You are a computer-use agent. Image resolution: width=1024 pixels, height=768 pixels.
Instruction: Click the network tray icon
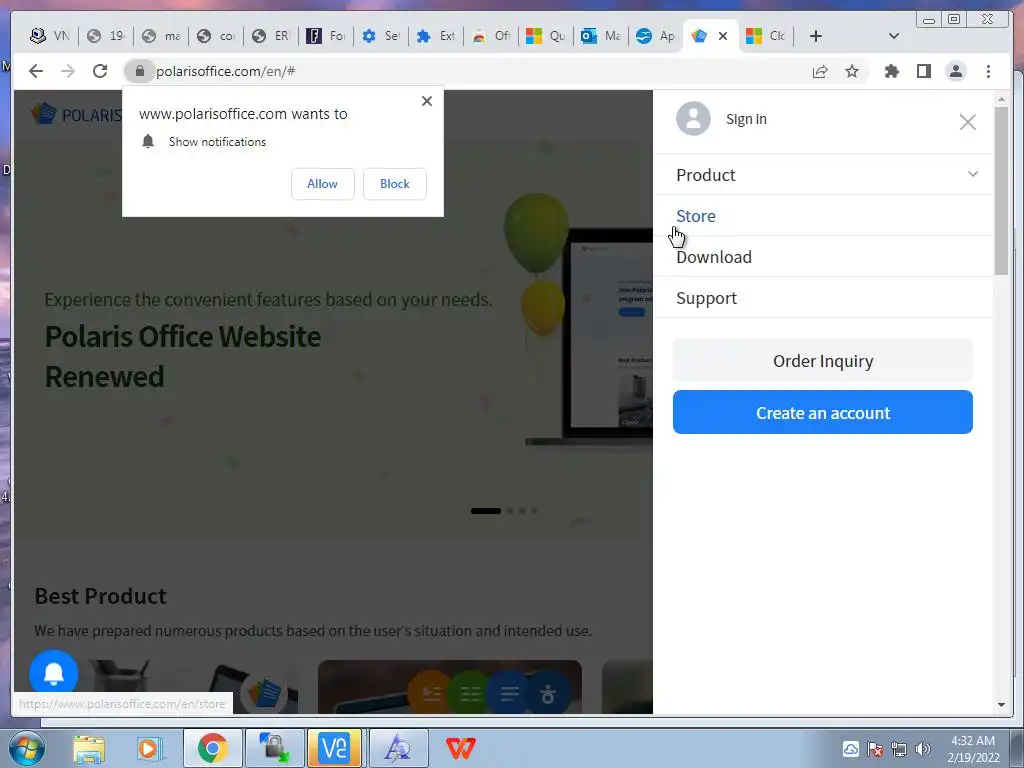(899, 750)
